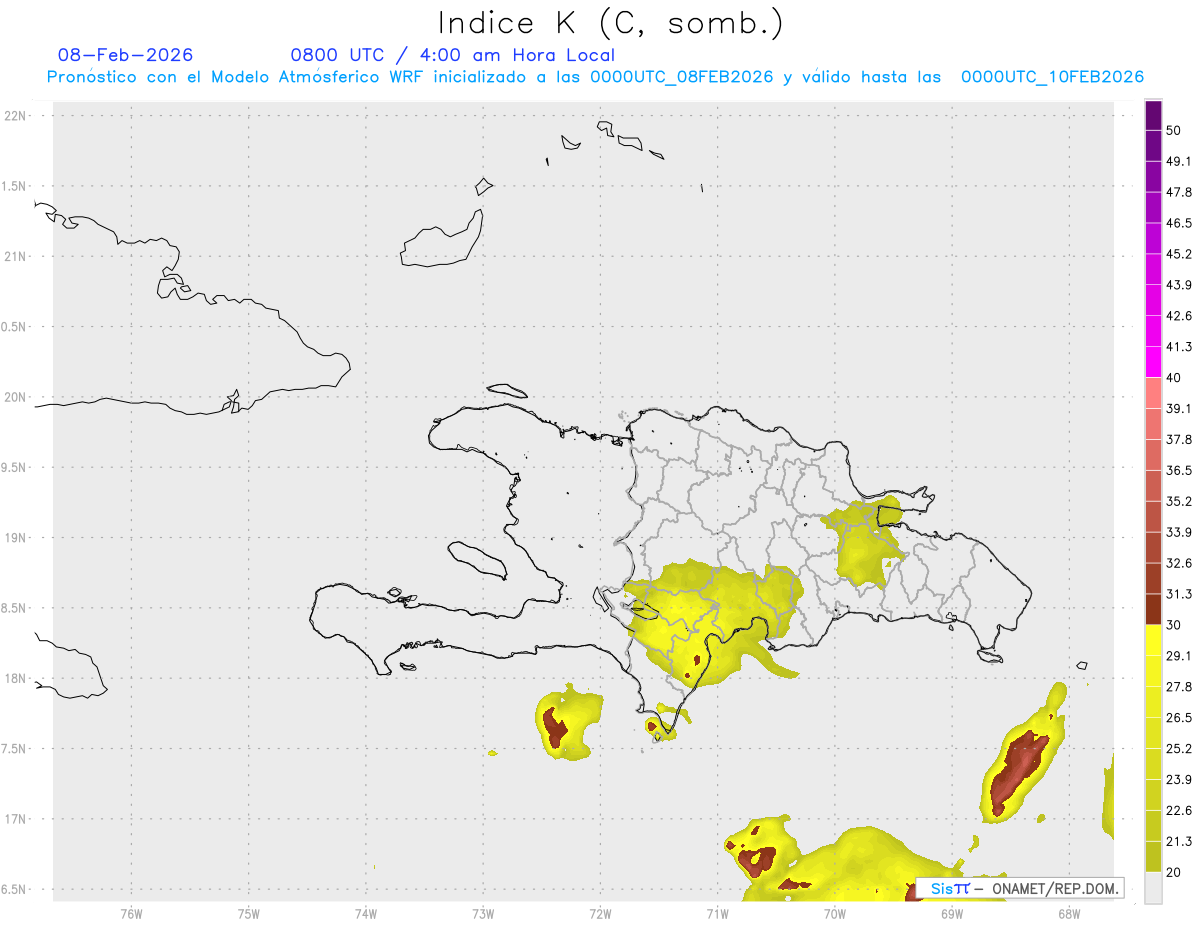Screen dimensions: 1200x927
Task: Click the color scale value 27.8
Action: 1179,687
